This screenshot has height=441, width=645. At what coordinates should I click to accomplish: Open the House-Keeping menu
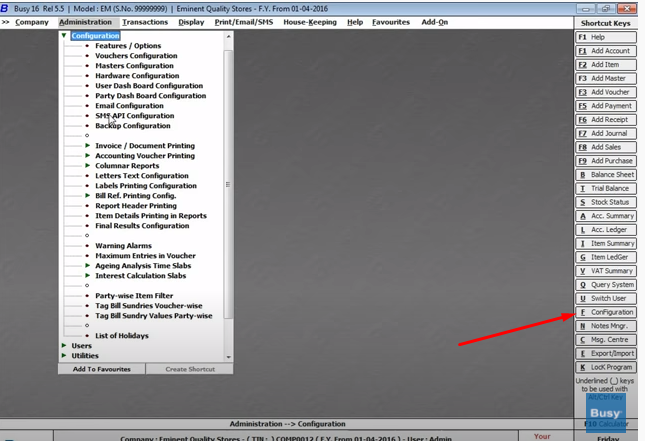[x=310, y=22]
